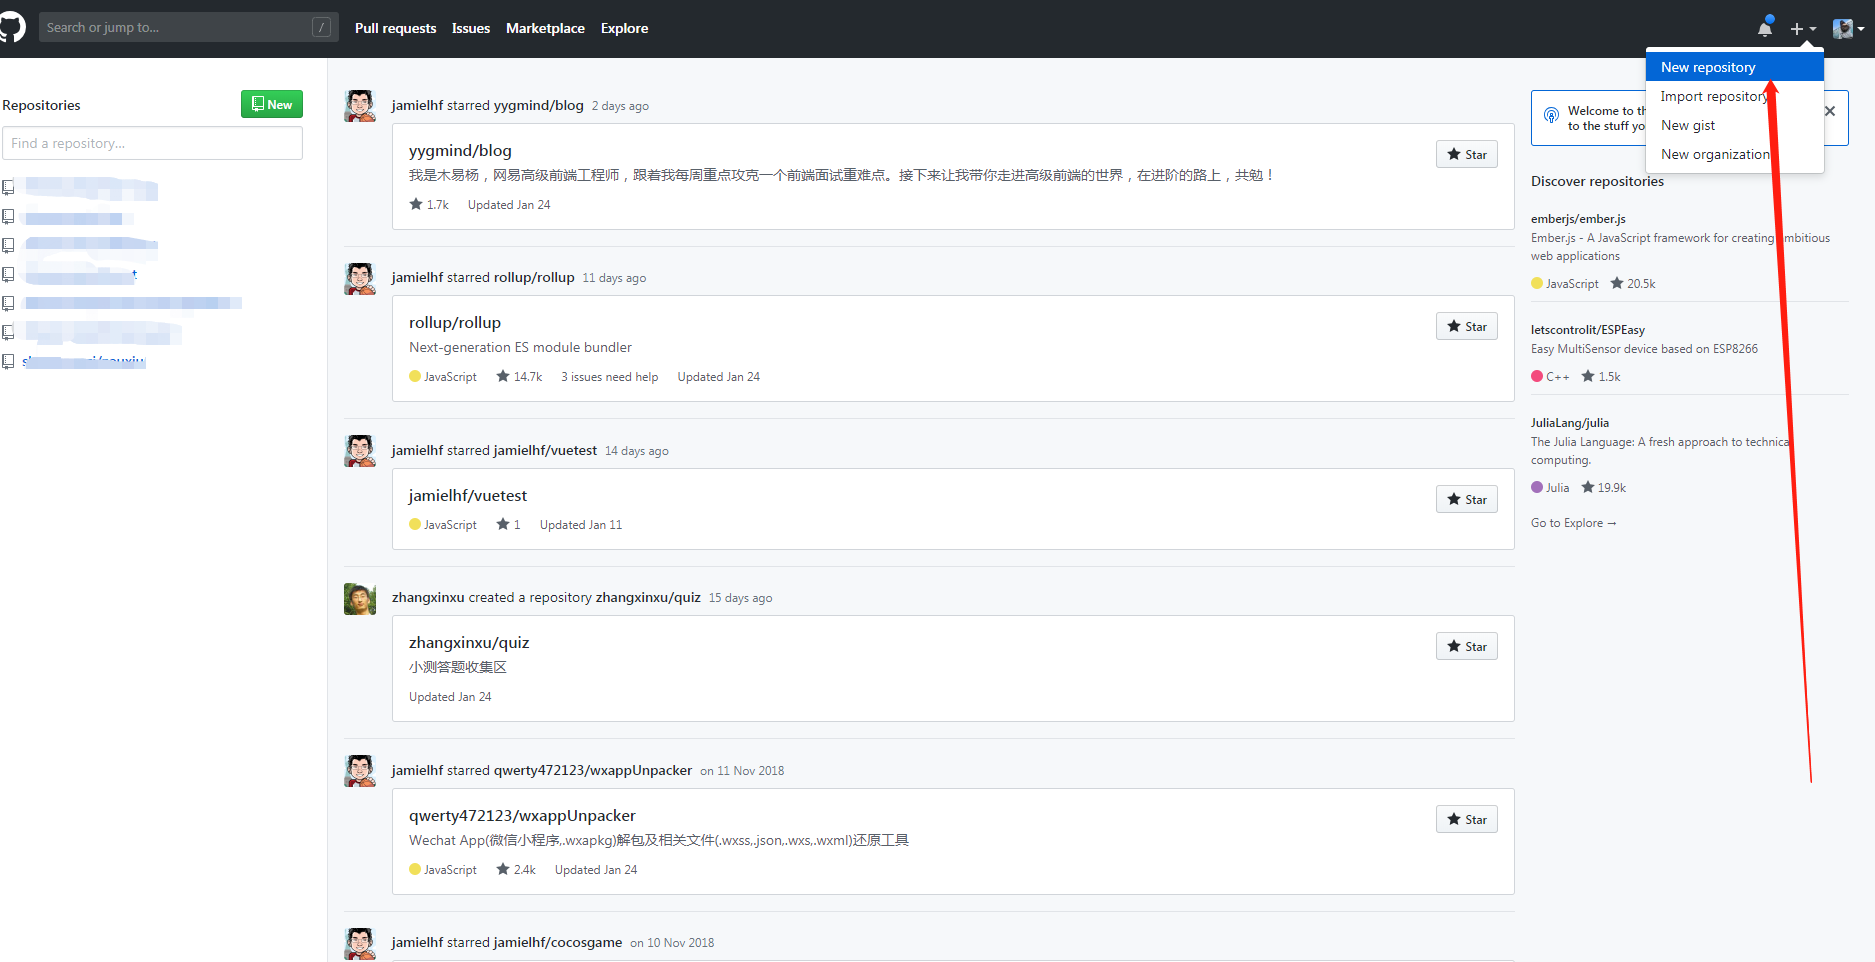Viewport: 1875px width, 962px height.
Task: Open 14.7k stargazers count on rollup
Action: pyautogui.click(x=519, y=376)
